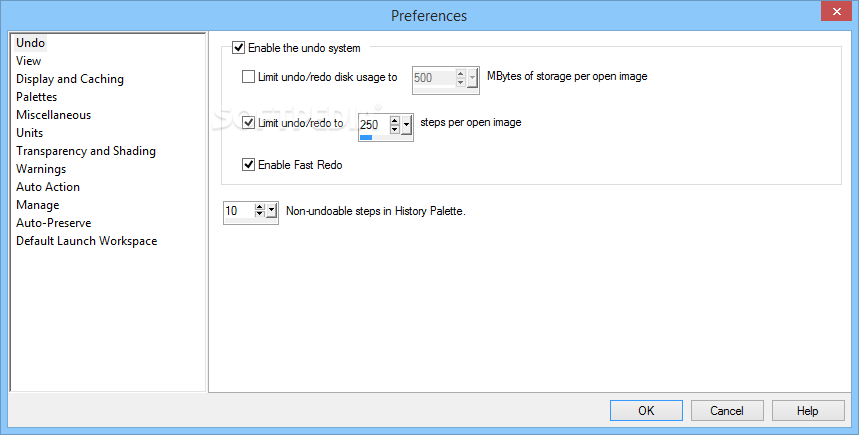Select the Undo preferences category

pos(30,43)
